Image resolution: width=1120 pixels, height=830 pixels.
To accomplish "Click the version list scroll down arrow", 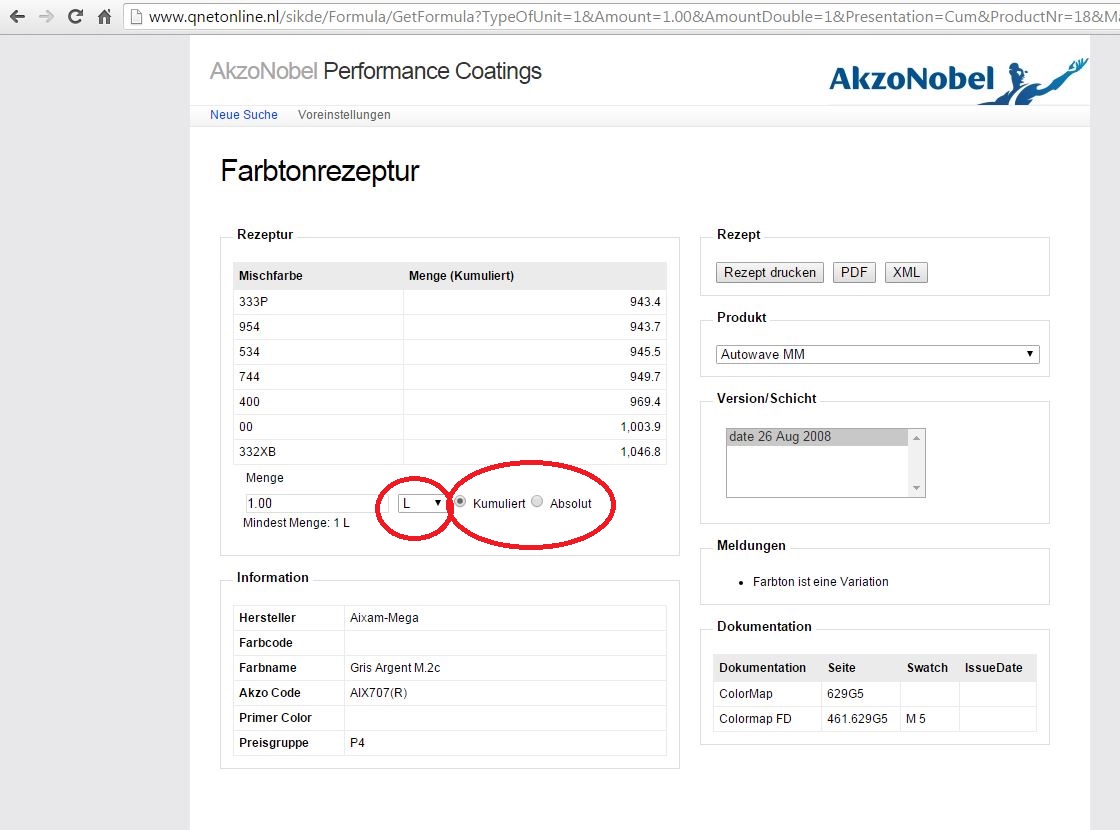I will (916, 489).
